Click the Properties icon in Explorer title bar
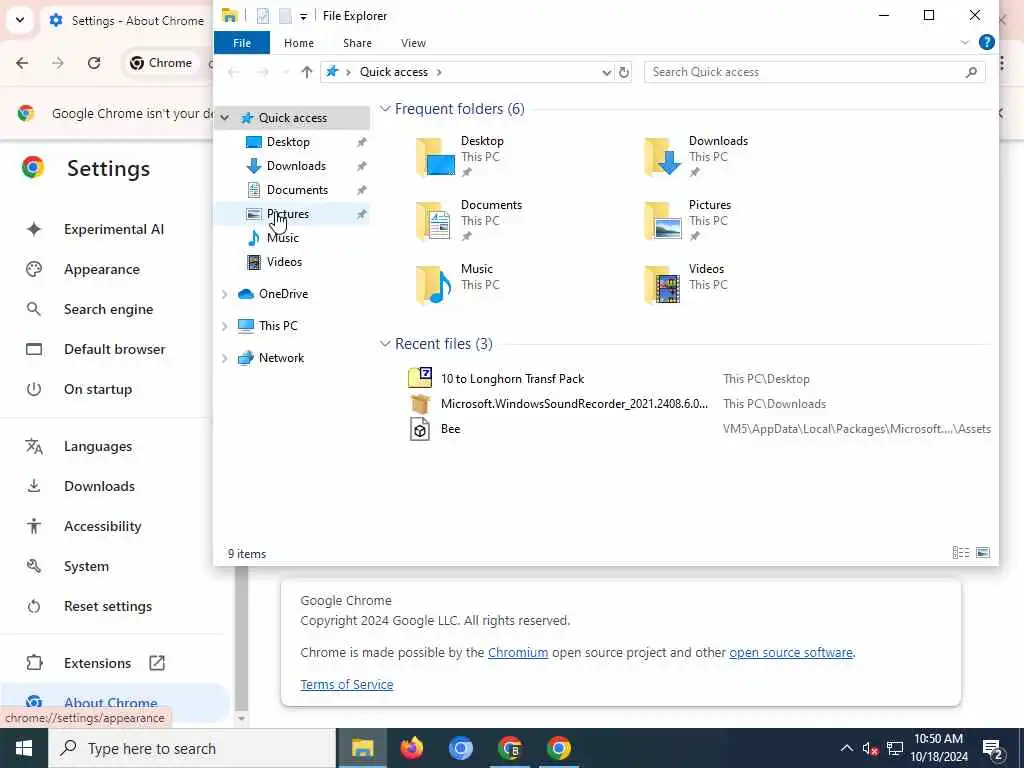Image resolution: width=1024 pixels, height=768 pixels. 263,16
